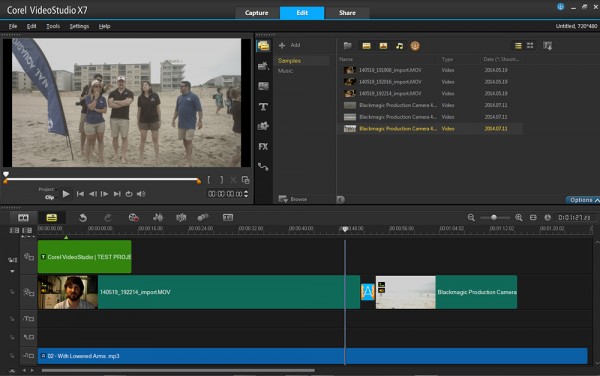Open the Media library panel

coord(263,46)
